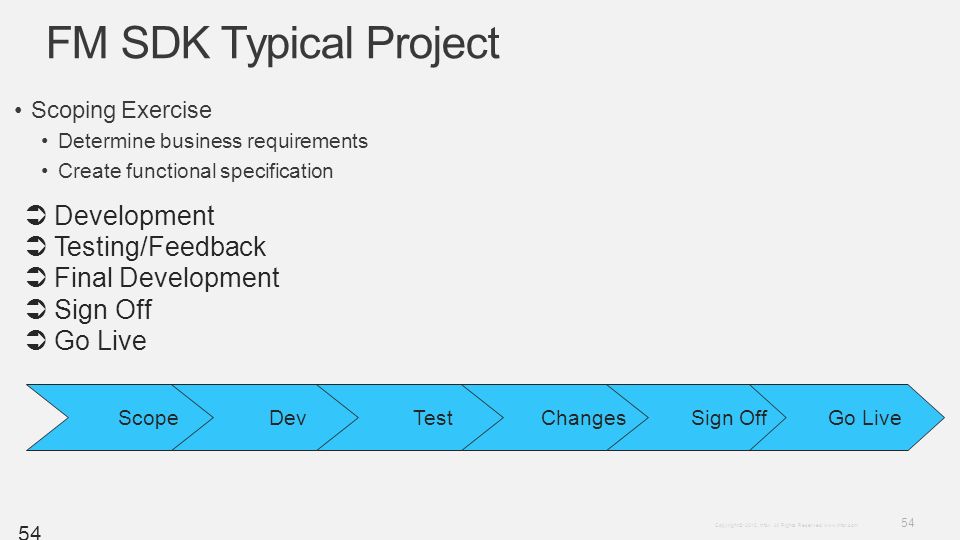Click the slide title FM SDK Typical Project
This screenshot has height=540, width=960.
pyautogui.click(x=273, y=43)
